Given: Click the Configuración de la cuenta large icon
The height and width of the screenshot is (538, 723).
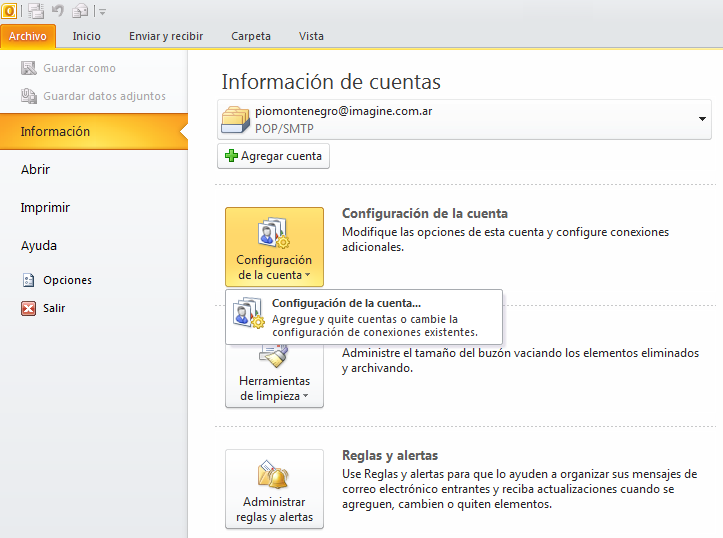Looking at the screenshot, I should point(273,233).
